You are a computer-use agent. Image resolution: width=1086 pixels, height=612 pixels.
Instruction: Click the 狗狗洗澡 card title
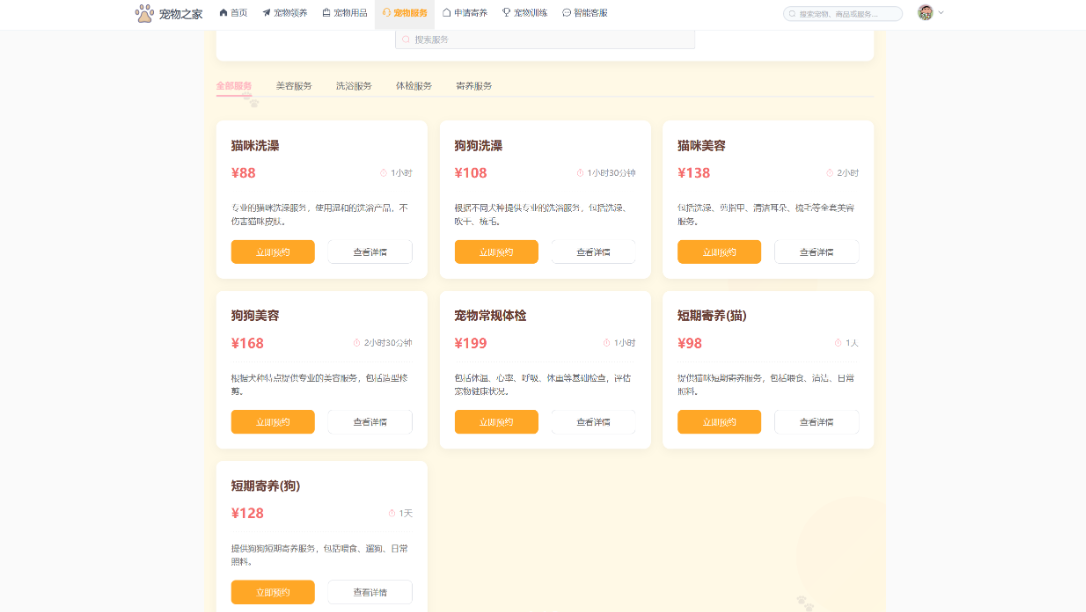478,145
